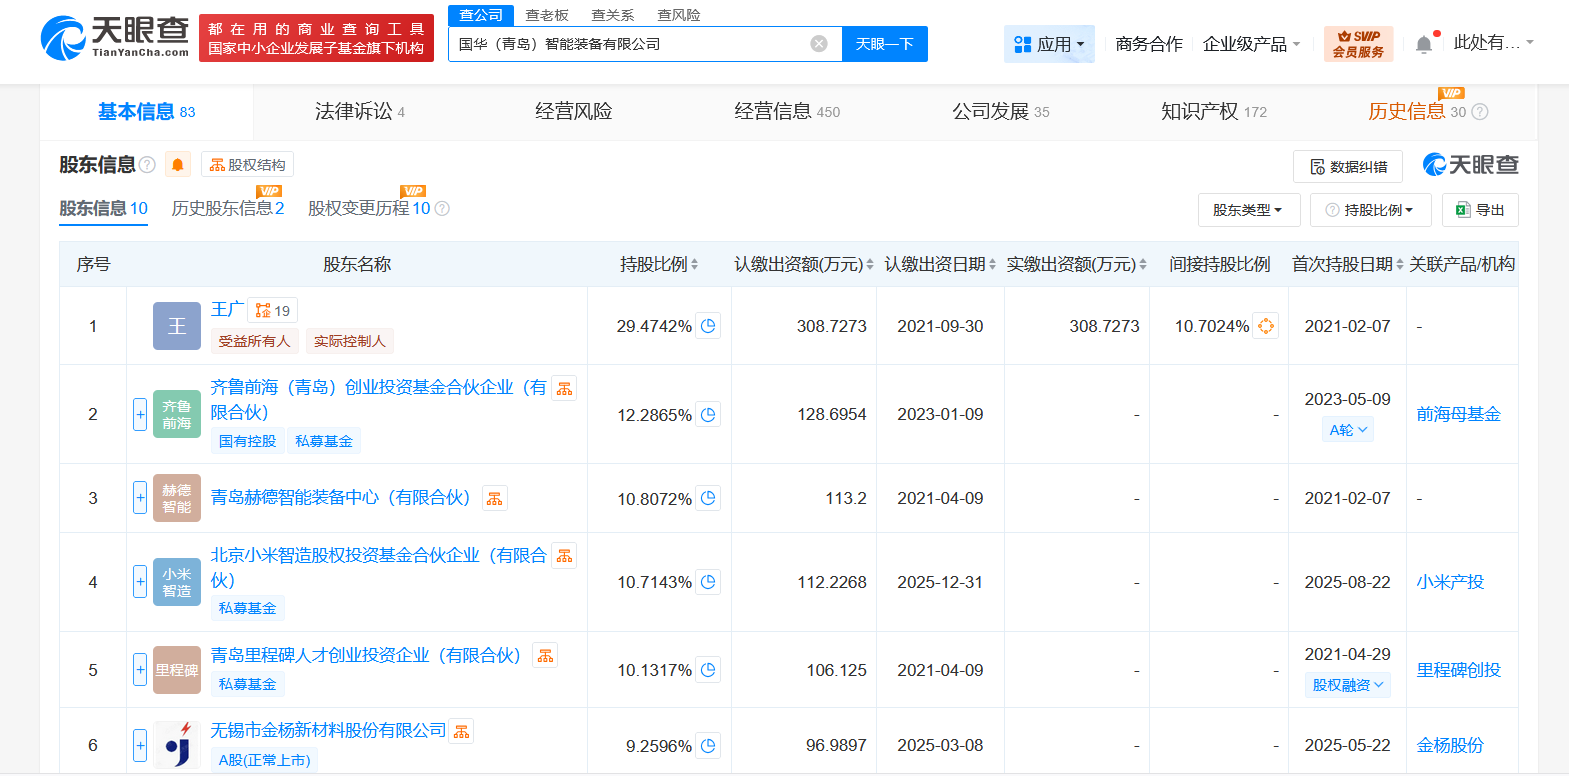Expand the A轮 dropdown tag
The height and width of the screenshot is (776, 1569).
(x=1347, y=430)
